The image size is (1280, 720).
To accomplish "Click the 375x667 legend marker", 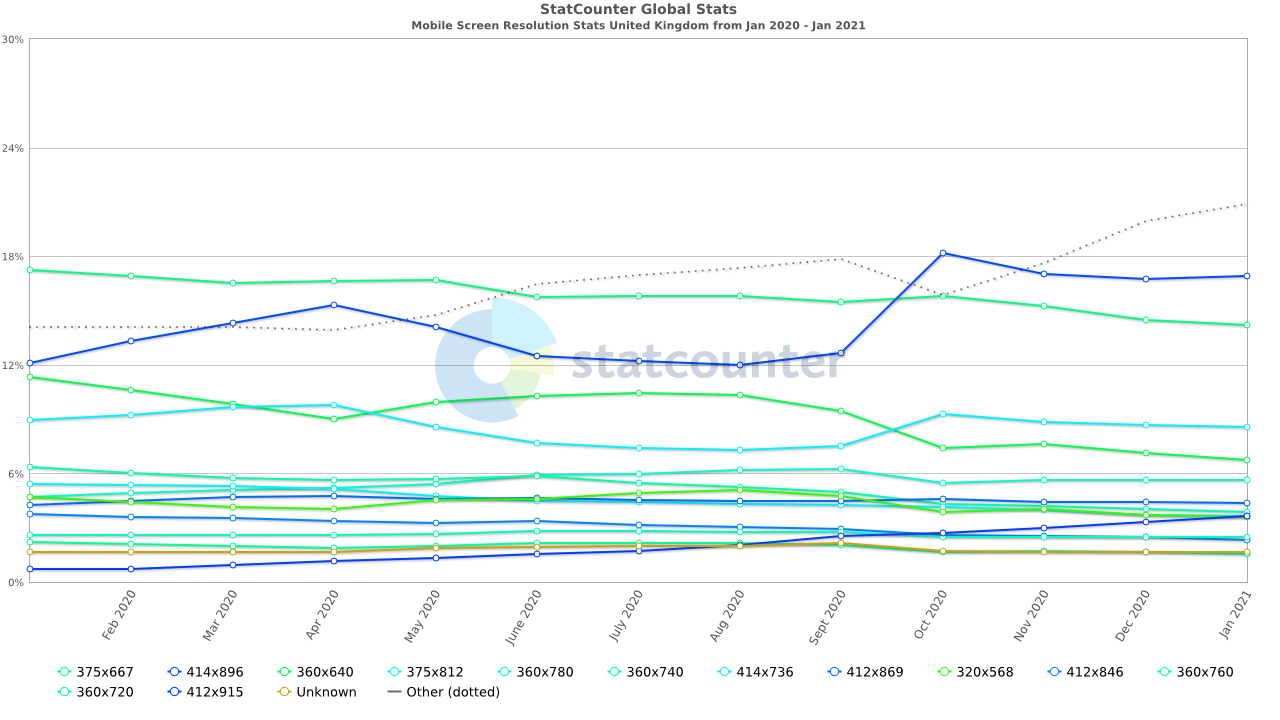I will (x=65, y=672).
